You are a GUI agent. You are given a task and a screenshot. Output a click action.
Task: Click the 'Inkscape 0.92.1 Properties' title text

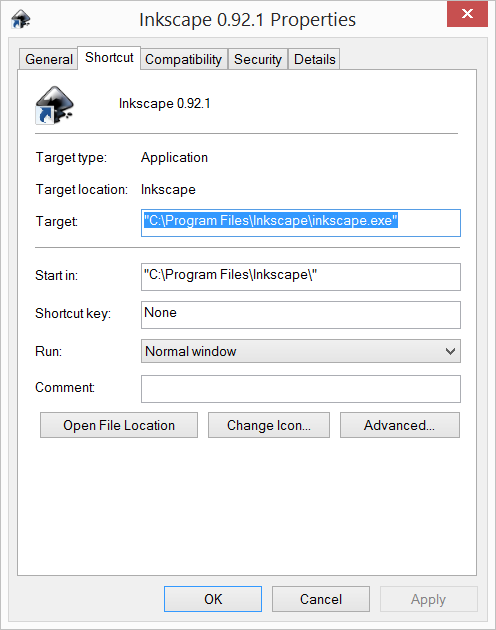click(248, 20)
